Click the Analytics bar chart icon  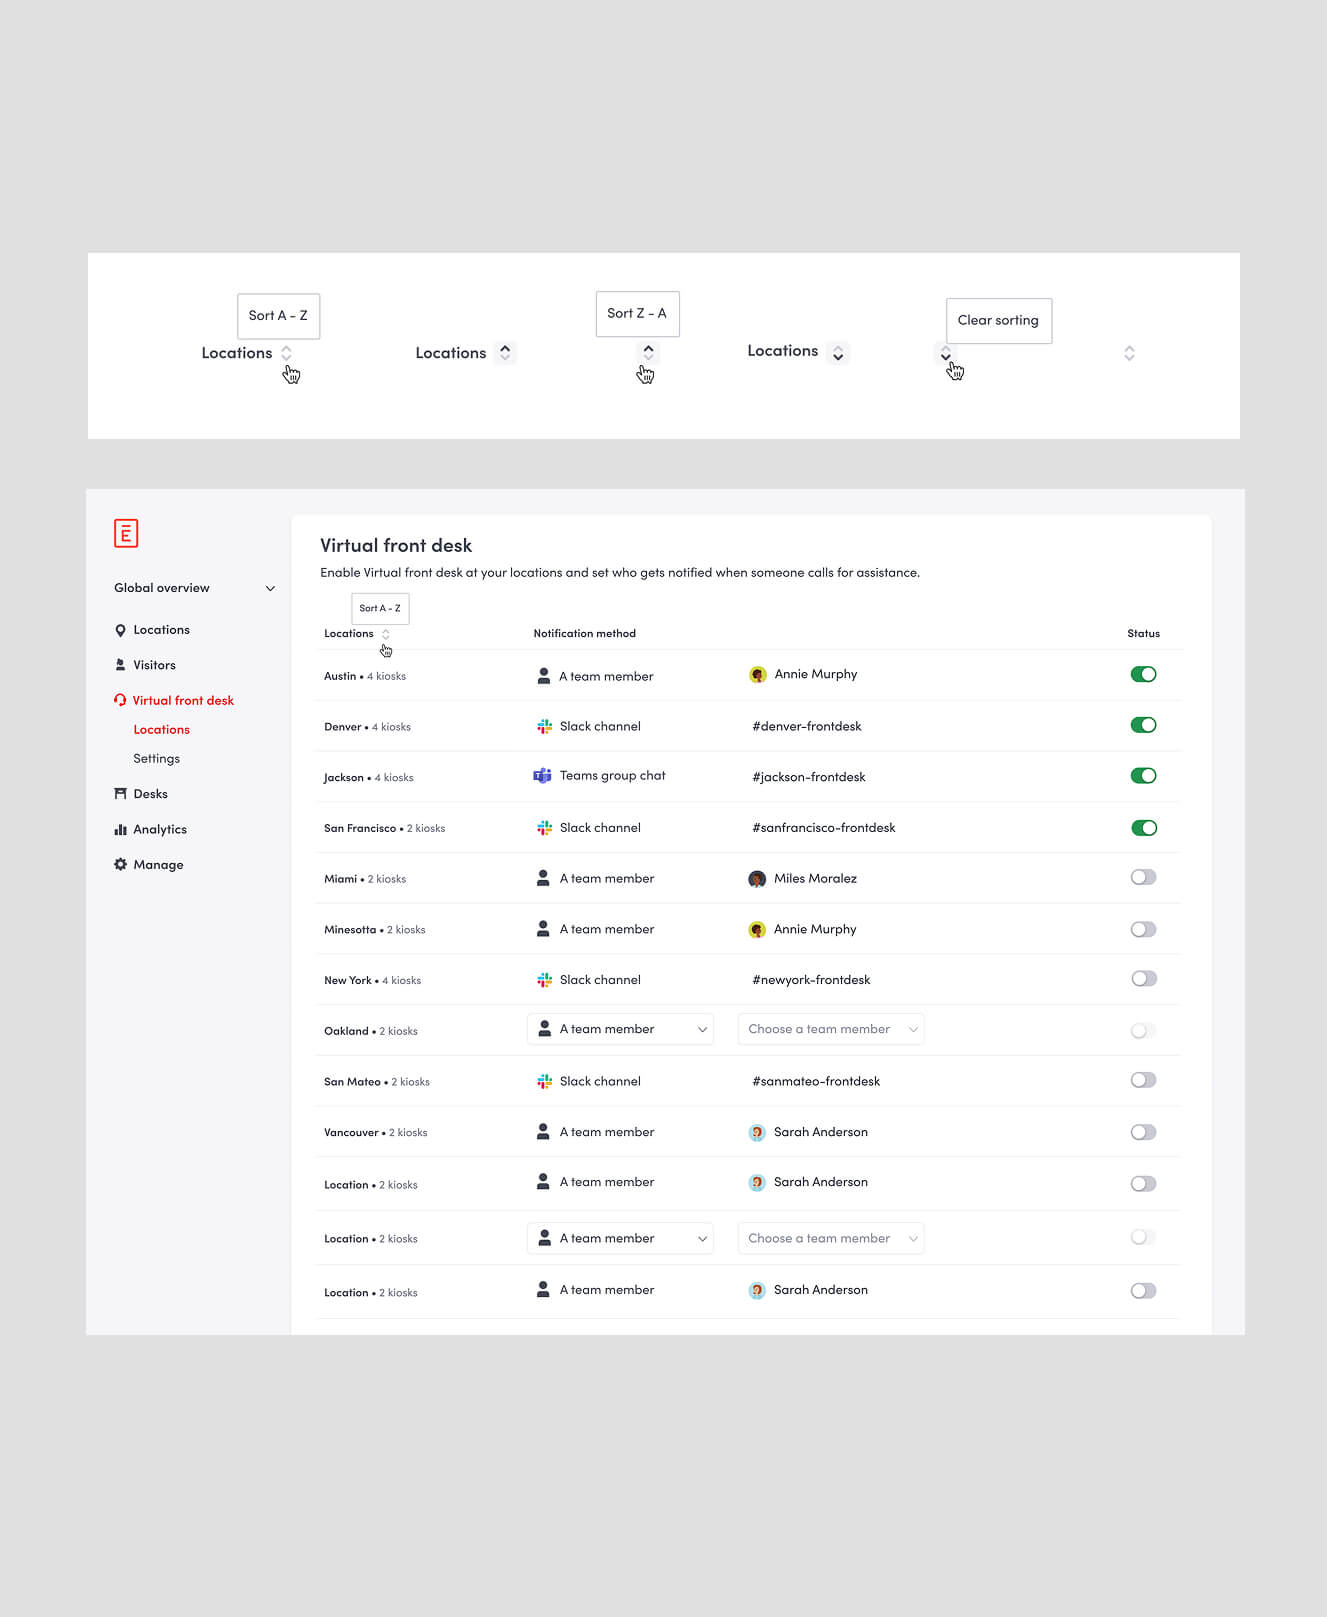click(x=120, y=829)
